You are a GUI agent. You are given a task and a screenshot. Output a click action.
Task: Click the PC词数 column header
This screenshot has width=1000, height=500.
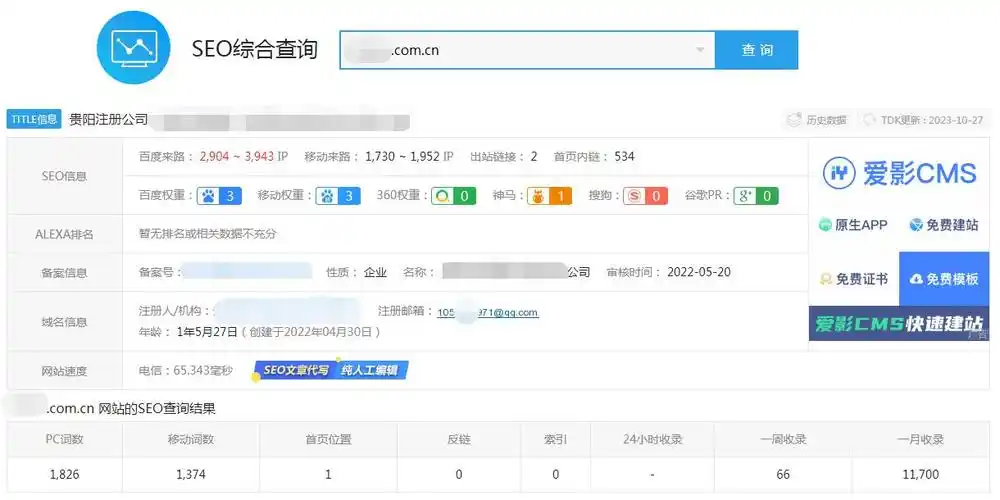(x=64, y=439)
